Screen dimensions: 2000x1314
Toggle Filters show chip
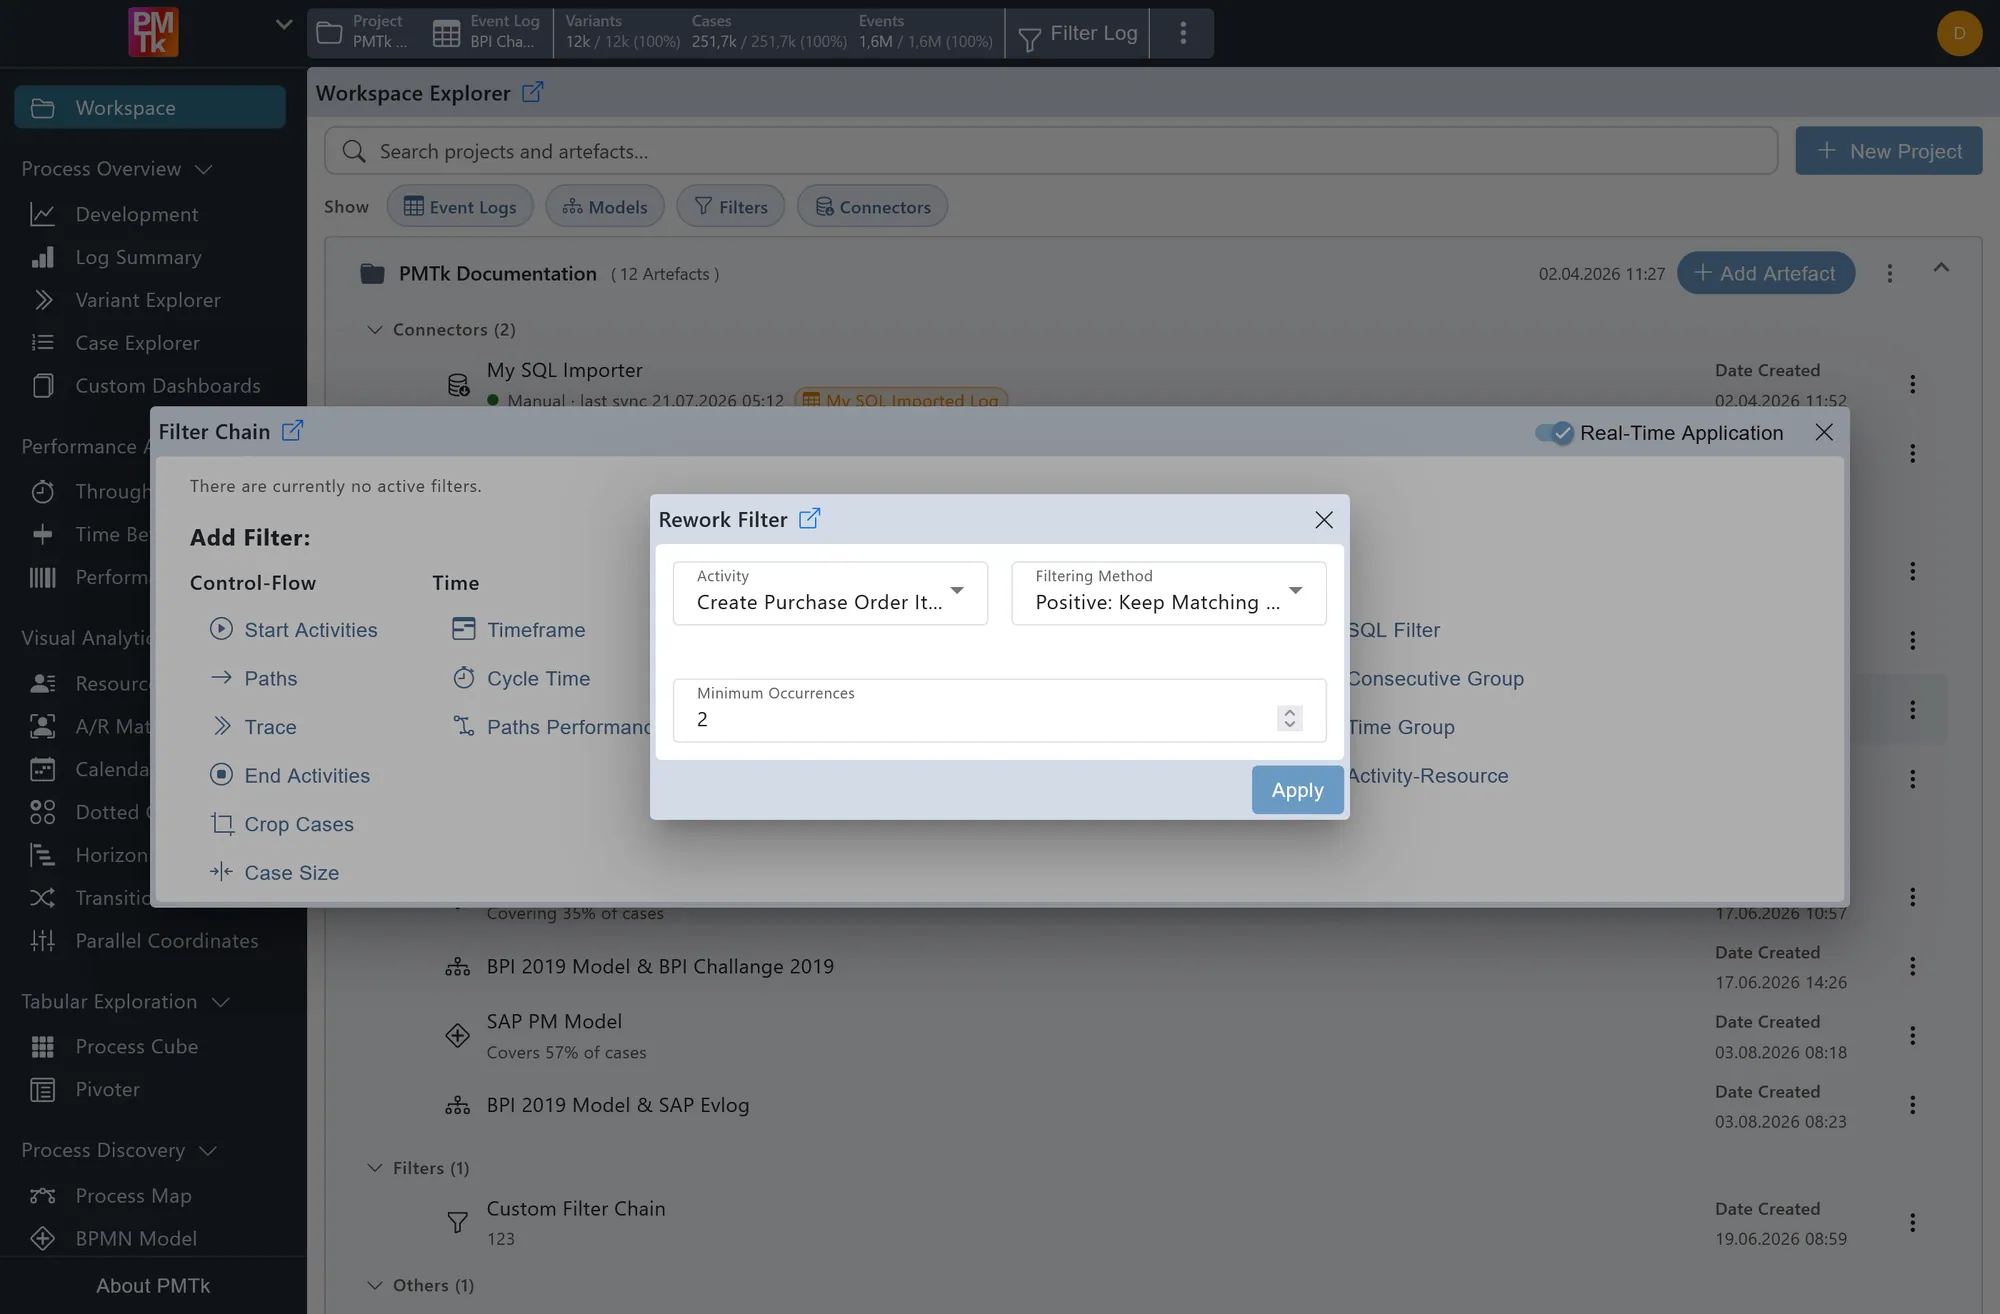[731, 206]
